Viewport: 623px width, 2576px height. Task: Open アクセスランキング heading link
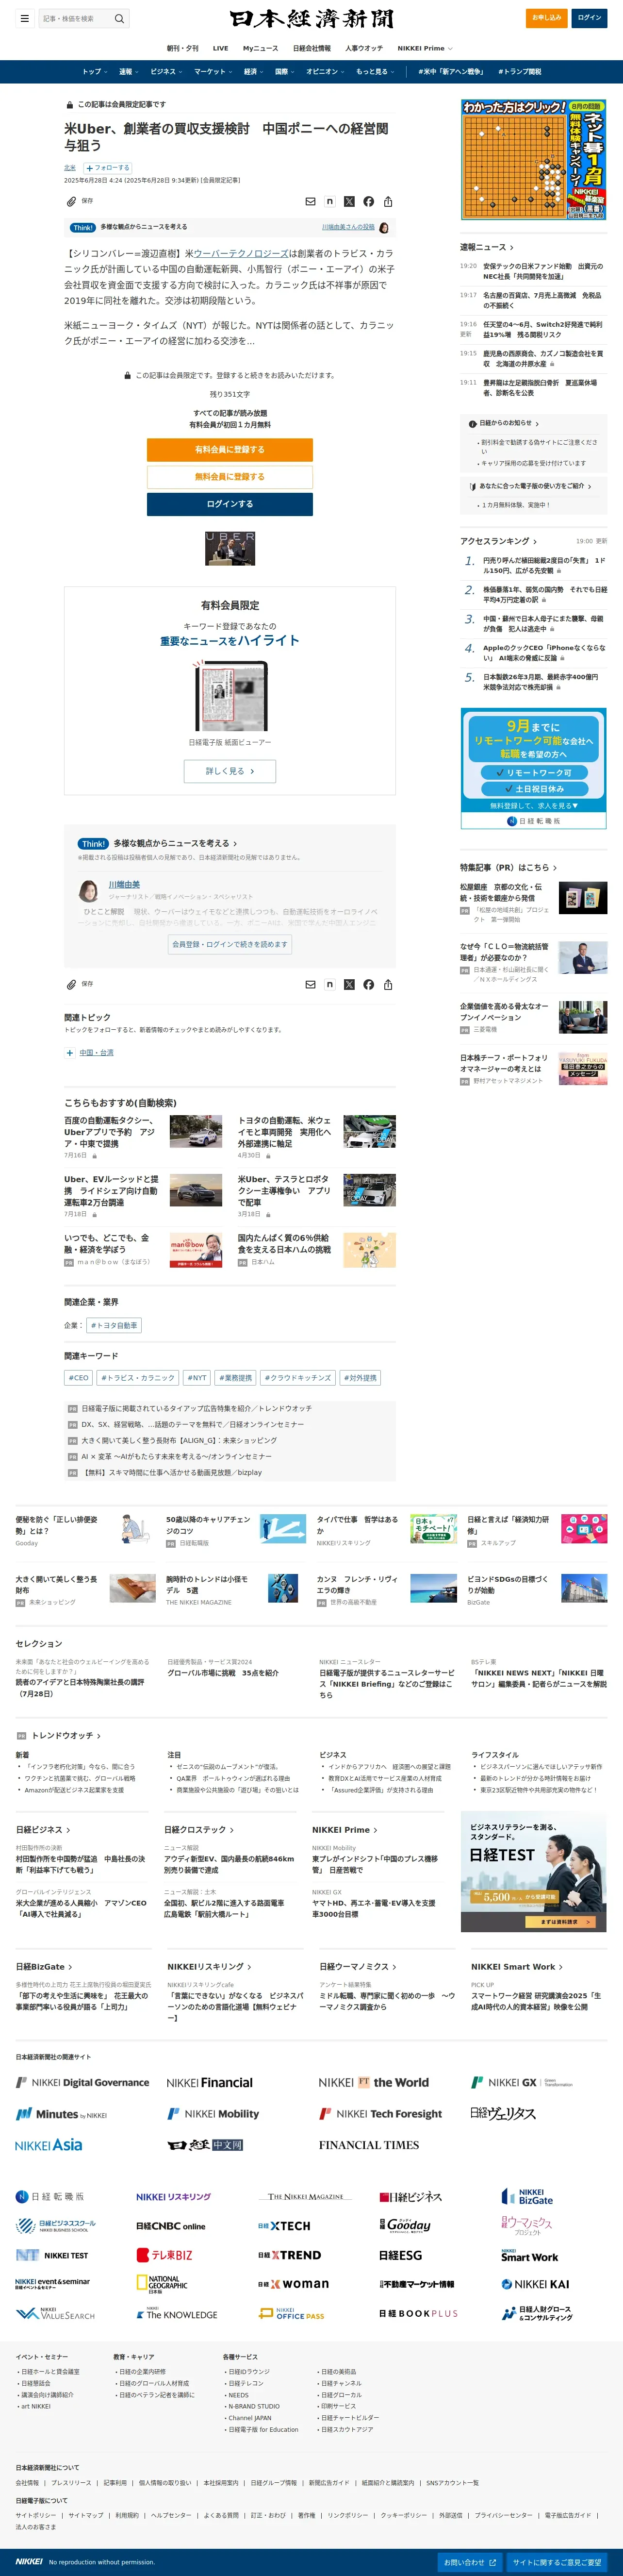pyautogui.click(x=499, y=541)
